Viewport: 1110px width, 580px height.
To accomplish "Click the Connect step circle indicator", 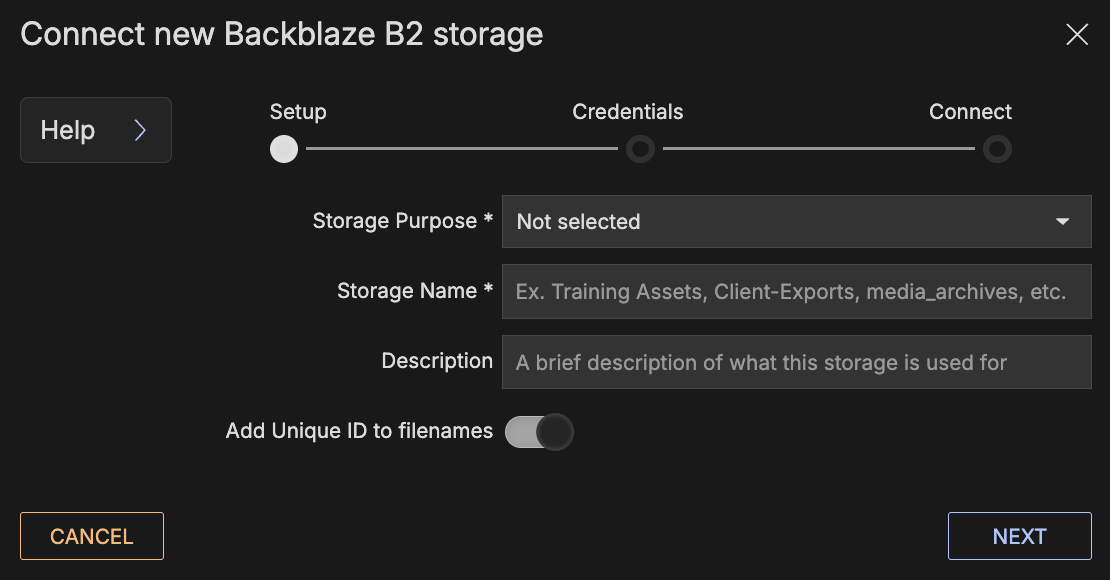I will point(997,149).
